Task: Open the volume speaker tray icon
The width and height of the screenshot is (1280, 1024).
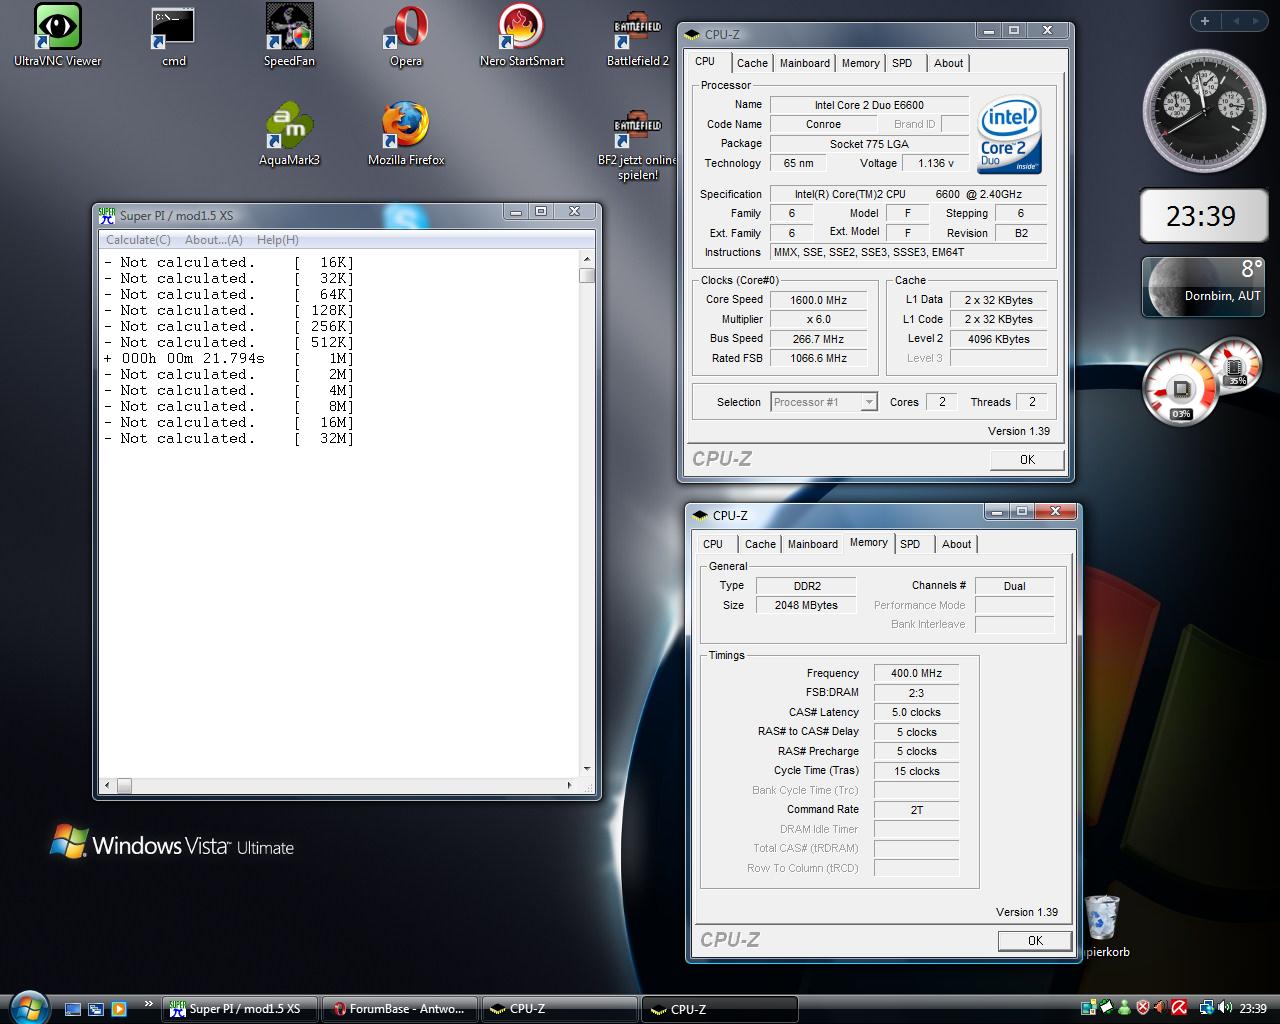Action: (1225, 1009)
